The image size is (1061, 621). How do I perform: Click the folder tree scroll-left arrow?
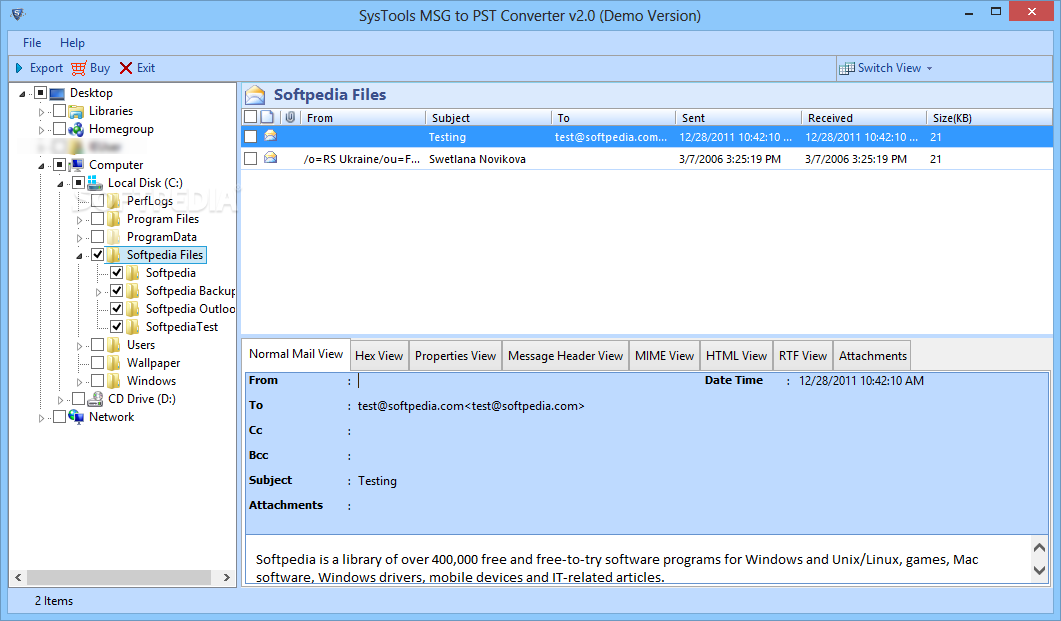pos(18,578)
